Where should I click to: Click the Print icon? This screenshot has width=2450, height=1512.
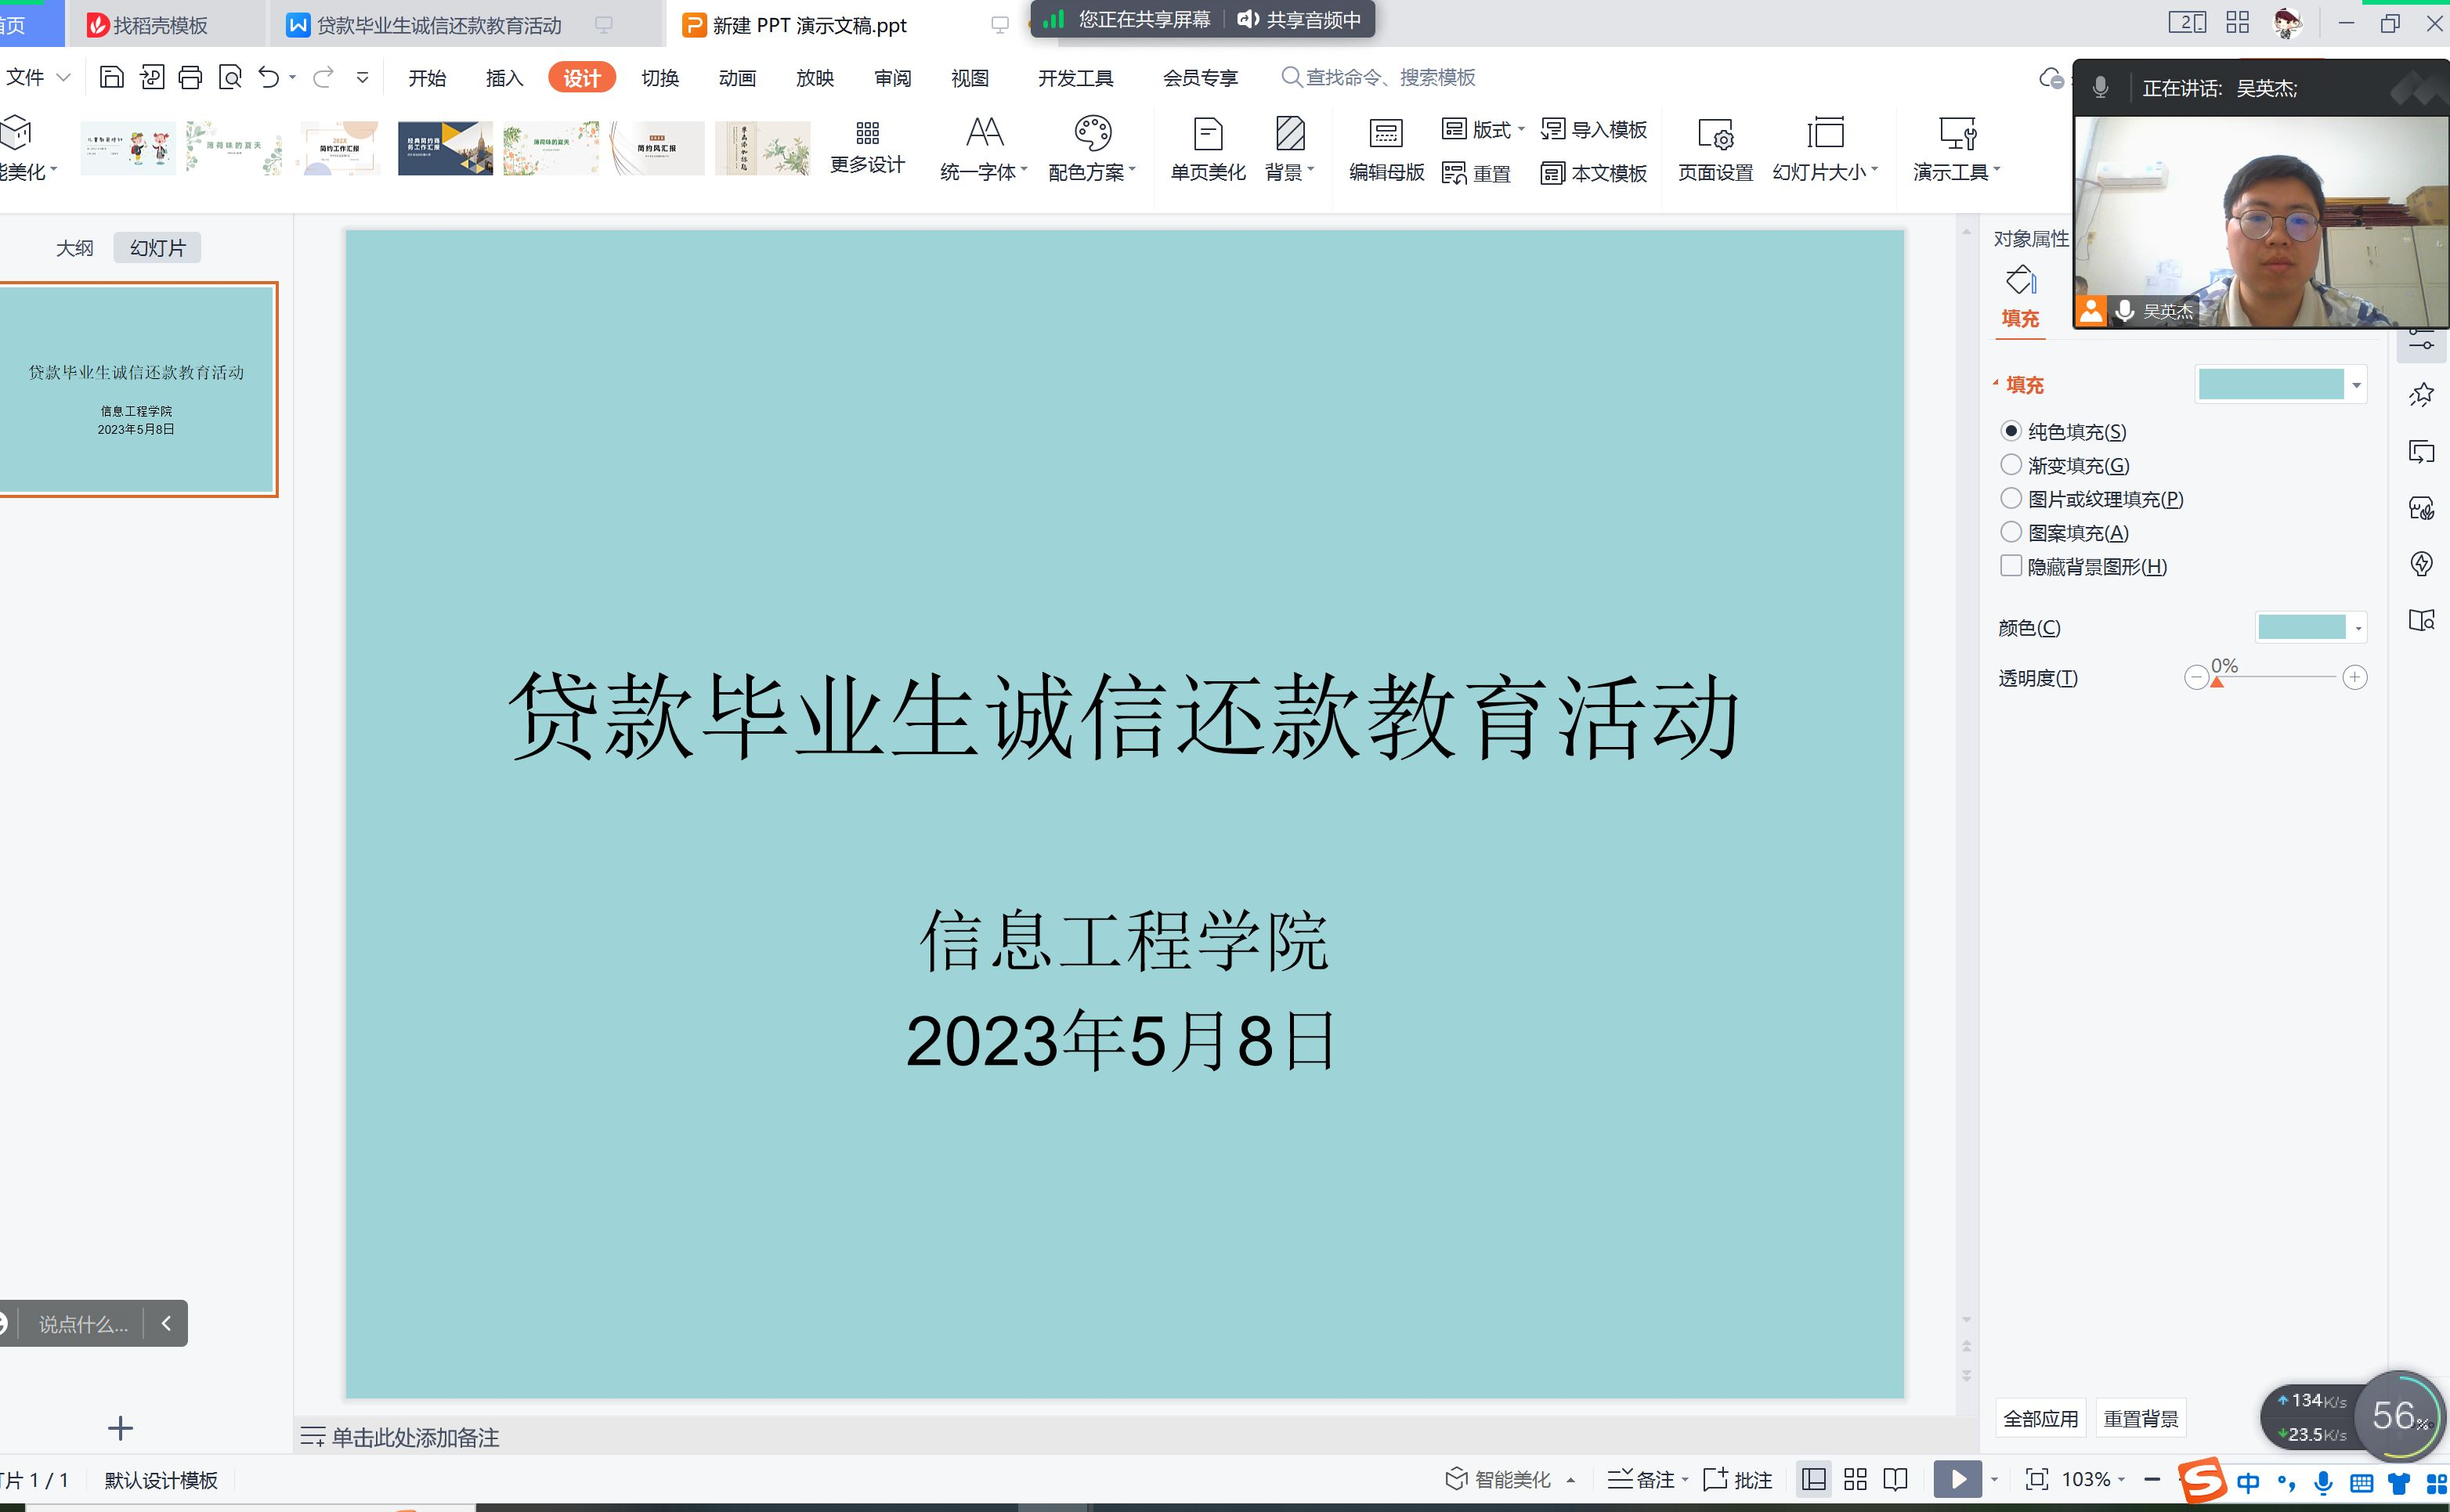(x=190, y=77)
